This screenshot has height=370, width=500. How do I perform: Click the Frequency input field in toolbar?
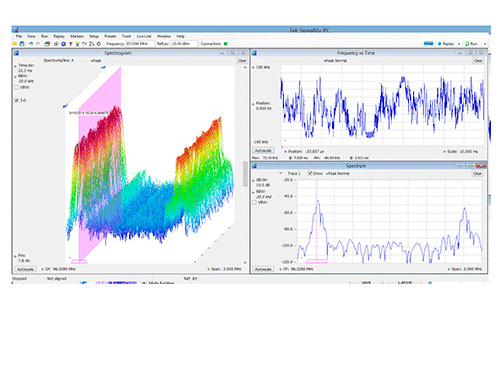click(x=140, y=44)
